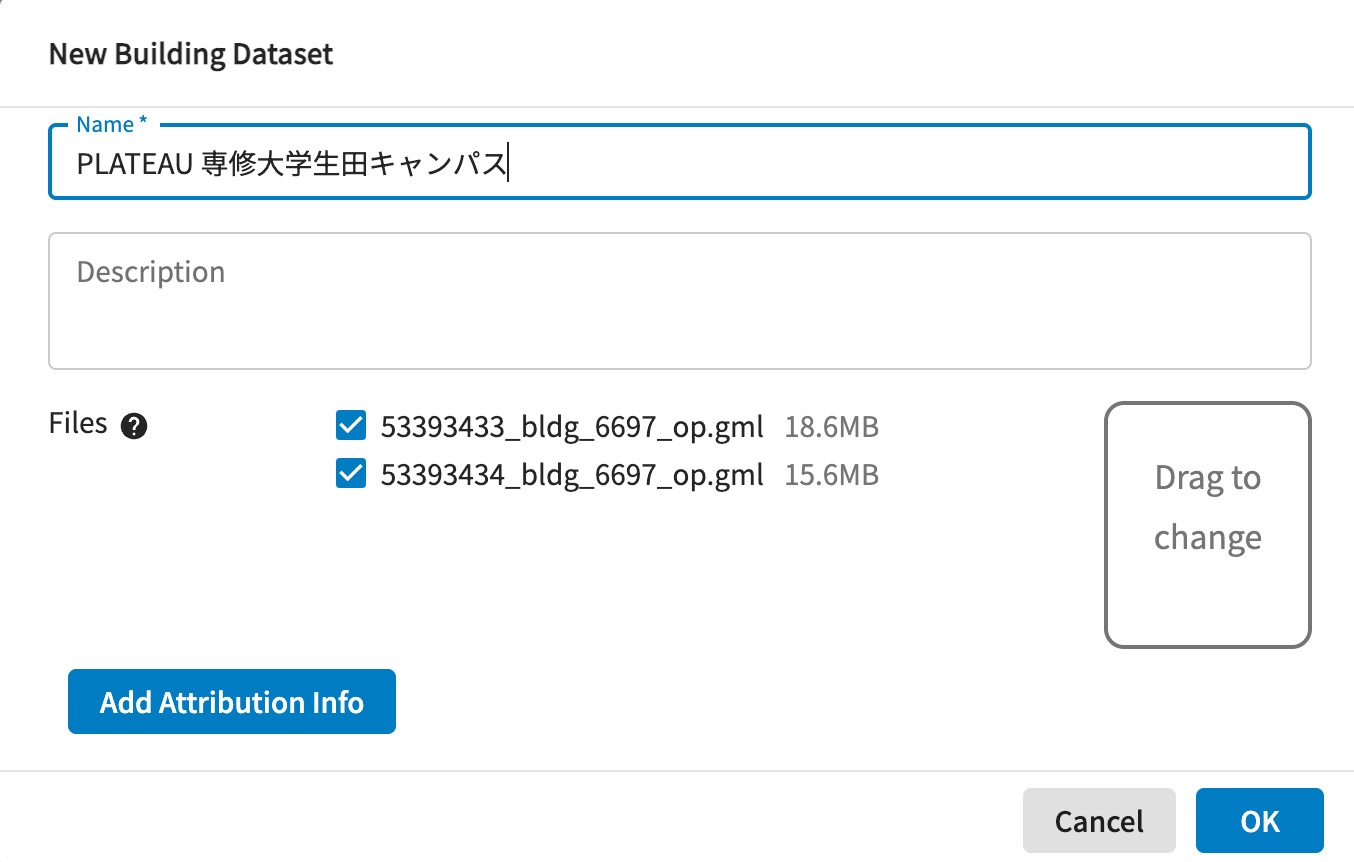This screenshot has height=862, width=1354.
Task: Click the floating Name * field label
Action: click(112, 125)
